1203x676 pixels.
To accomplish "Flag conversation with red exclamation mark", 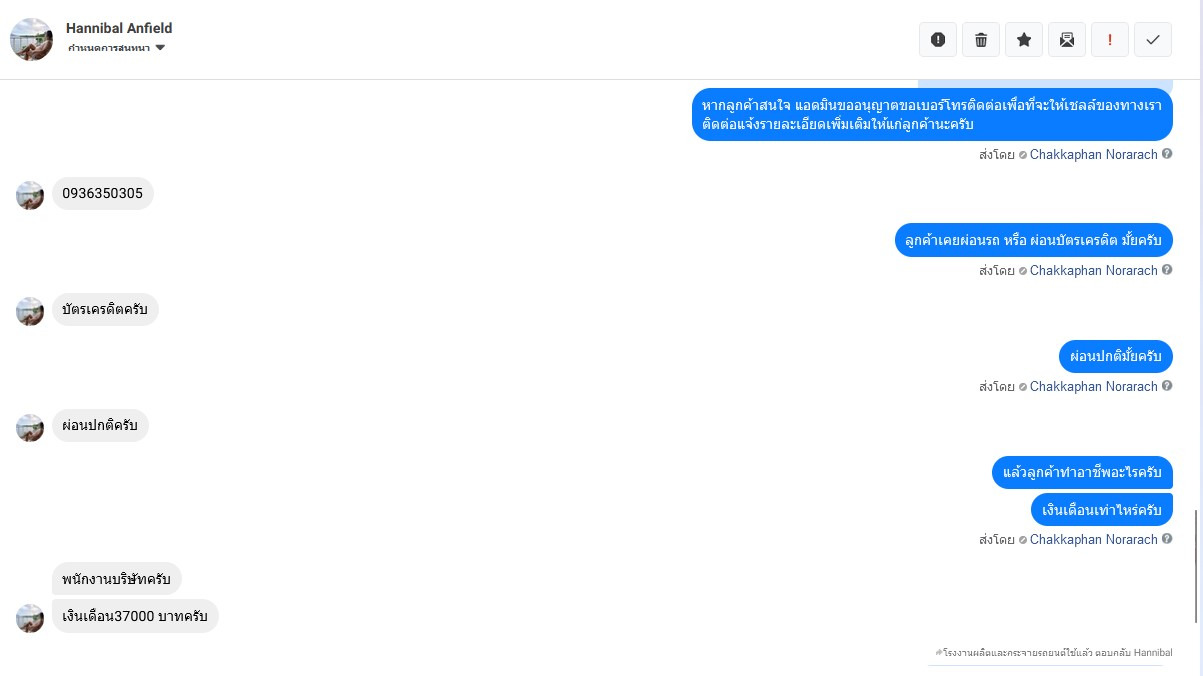I will (1110, 39).
